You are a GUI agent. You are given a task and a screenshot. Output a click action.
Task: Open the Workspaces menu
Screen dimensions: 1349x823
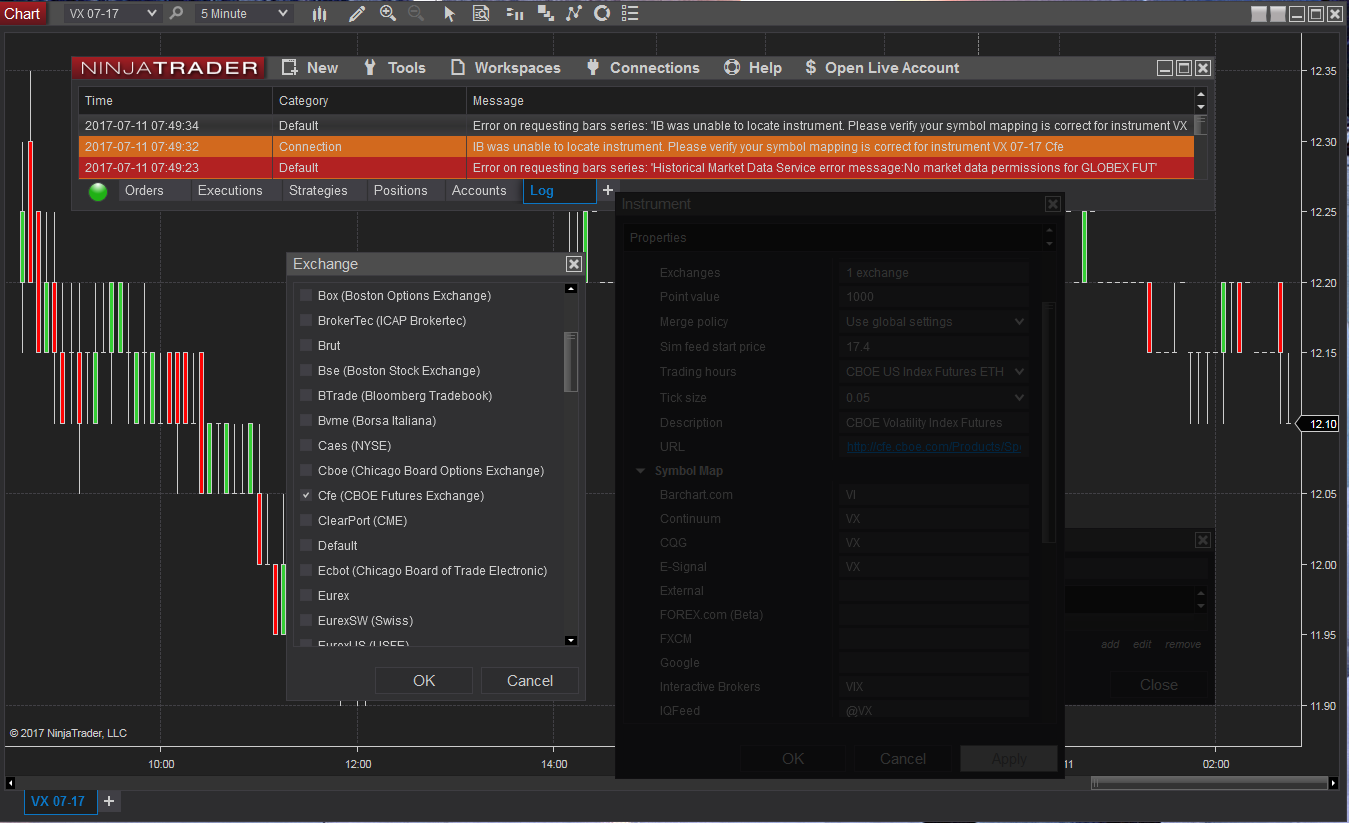(505, 68)
